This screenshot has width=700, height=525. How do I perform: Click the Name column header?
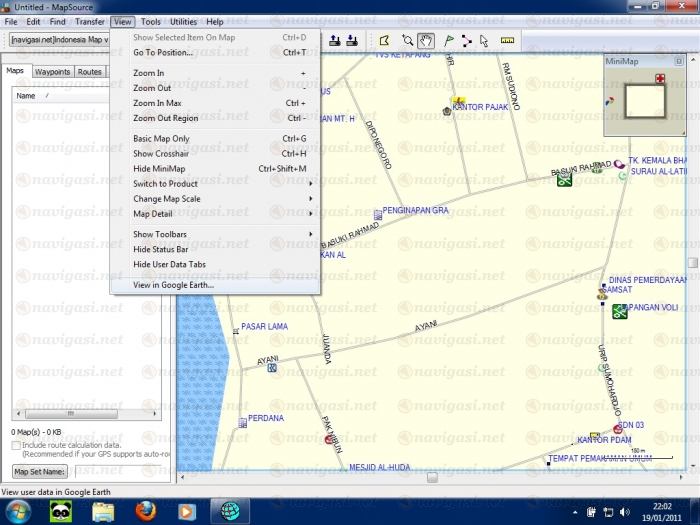(26, 96)
